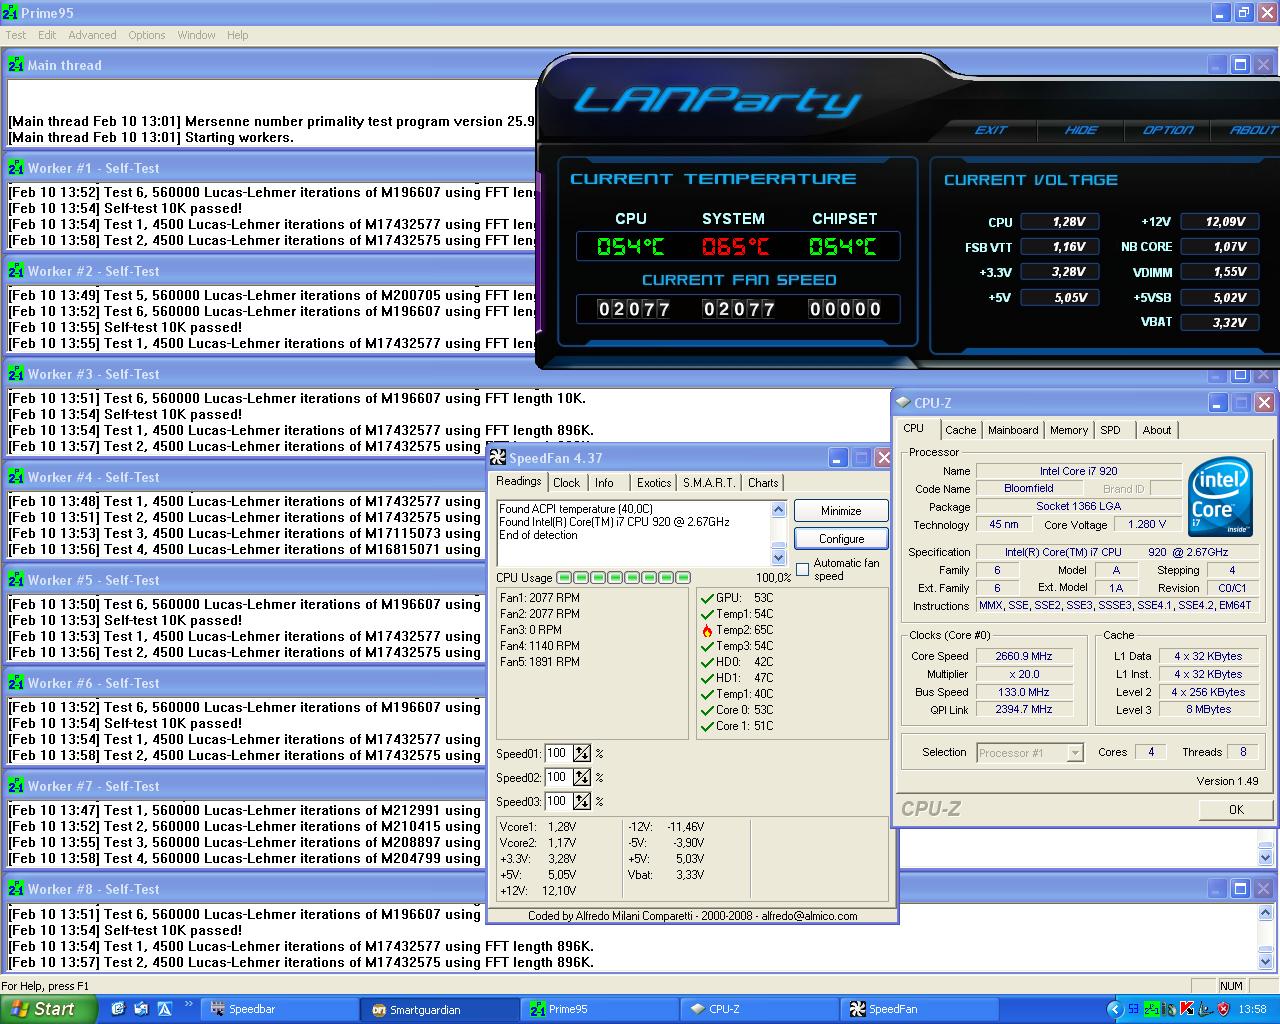Open the Advanced menu in Prime95
This screenshot has width=1280, height=1024.
coord(92,35)
